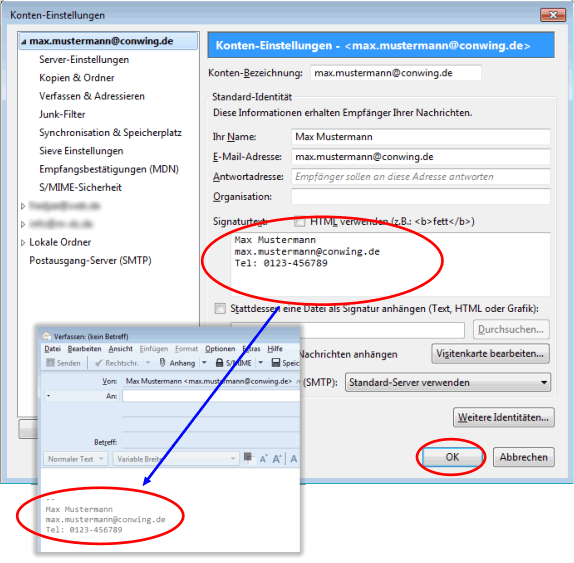
Task: Click the Konten-Bezeichnung input field
Action: pyautogui.click(x=396, y=73)
